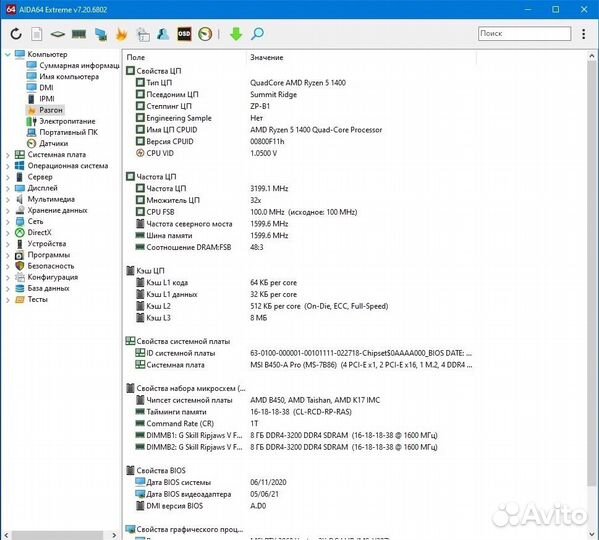Click the Устройства tree item

[40, 244]
